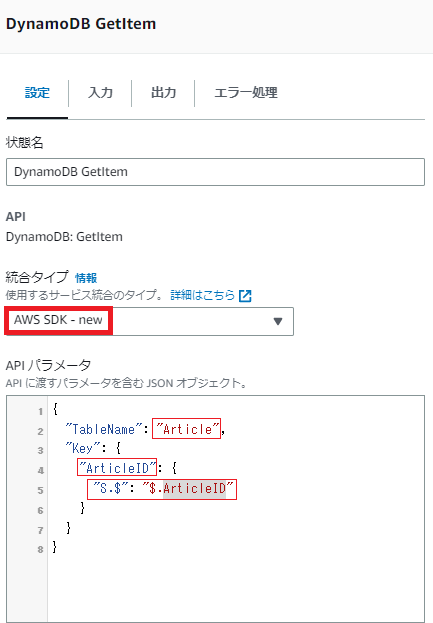The image size is (433, 623).
Task: Open the 詳細はこちら link
Action: (x=203, y=295)
